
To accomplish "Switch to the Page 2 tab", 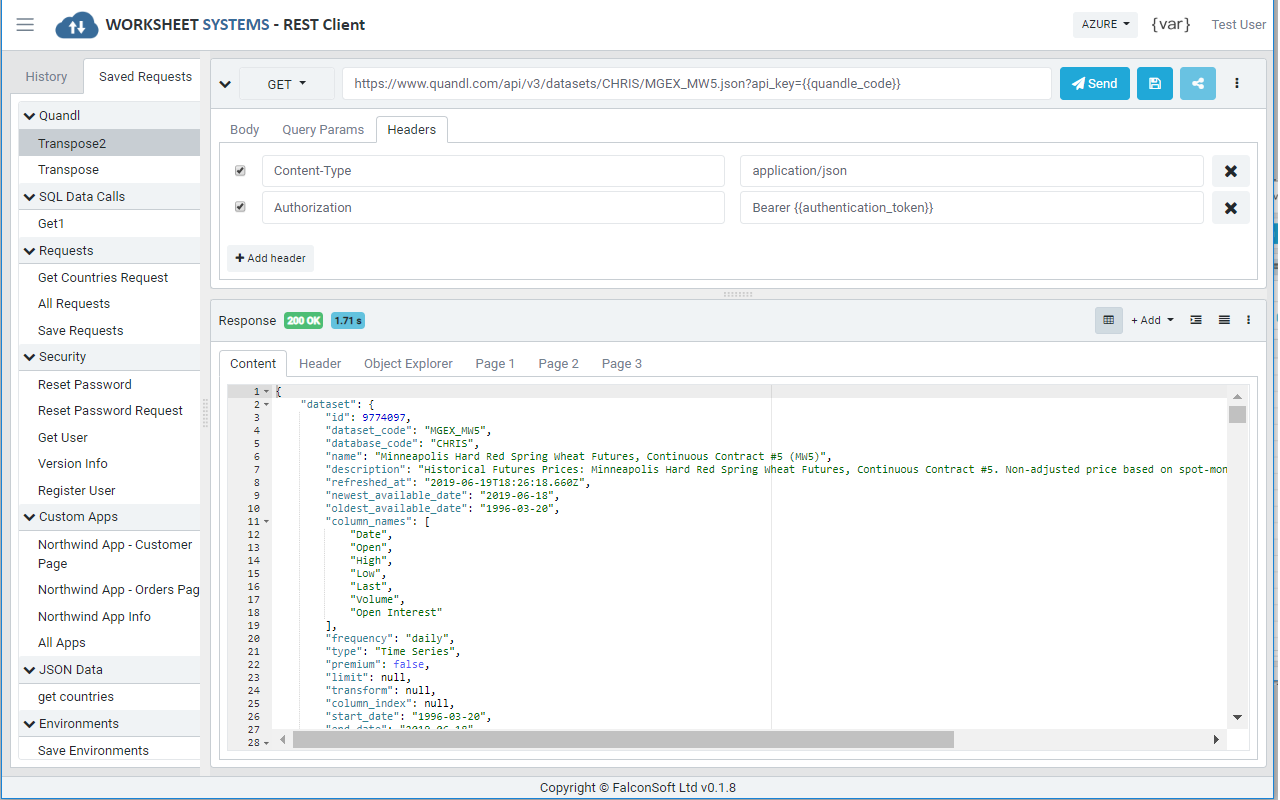I will pos(558,363).
